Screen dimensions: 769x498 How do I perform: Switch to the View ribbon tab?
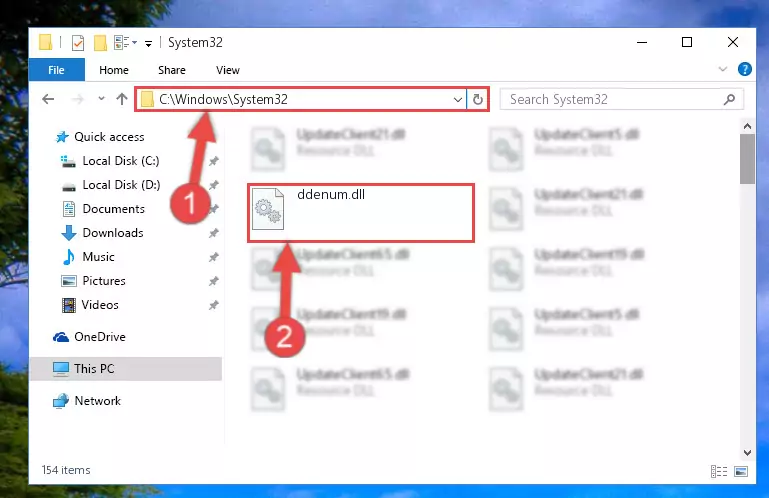pos(228,70)
